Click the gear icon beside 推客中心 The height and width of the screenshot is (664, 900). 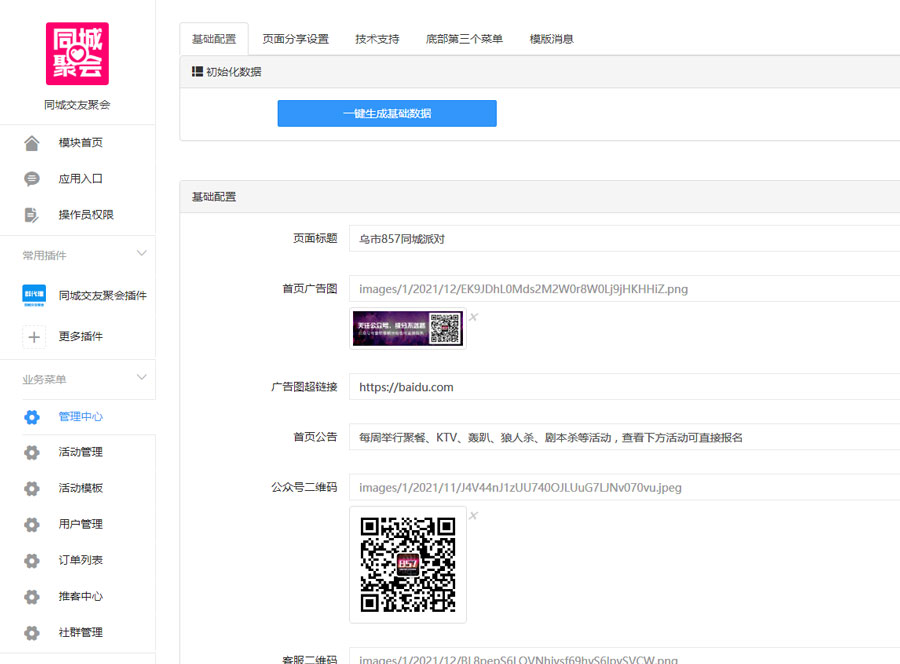pyautogui.click(x=32, y=597)
